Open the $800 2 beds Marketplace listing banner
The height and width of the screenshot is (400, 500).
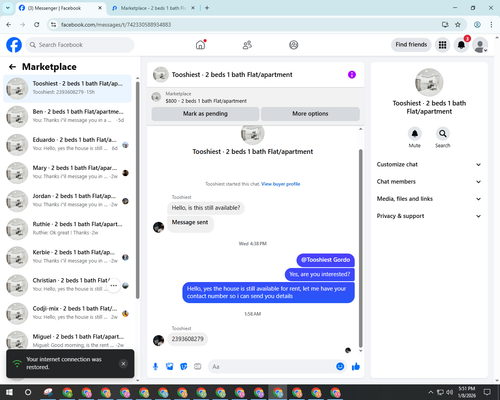256,97
